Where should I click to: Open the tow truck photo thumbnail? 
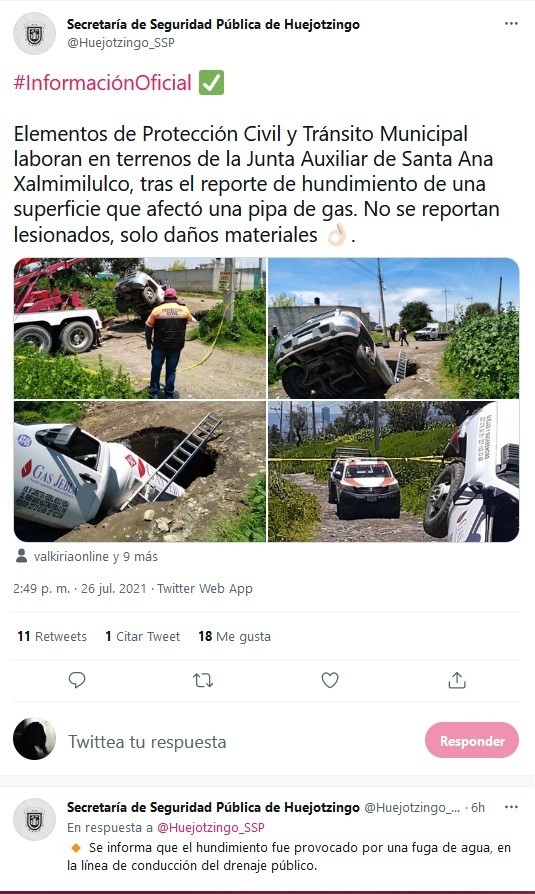tap(140, 328)
